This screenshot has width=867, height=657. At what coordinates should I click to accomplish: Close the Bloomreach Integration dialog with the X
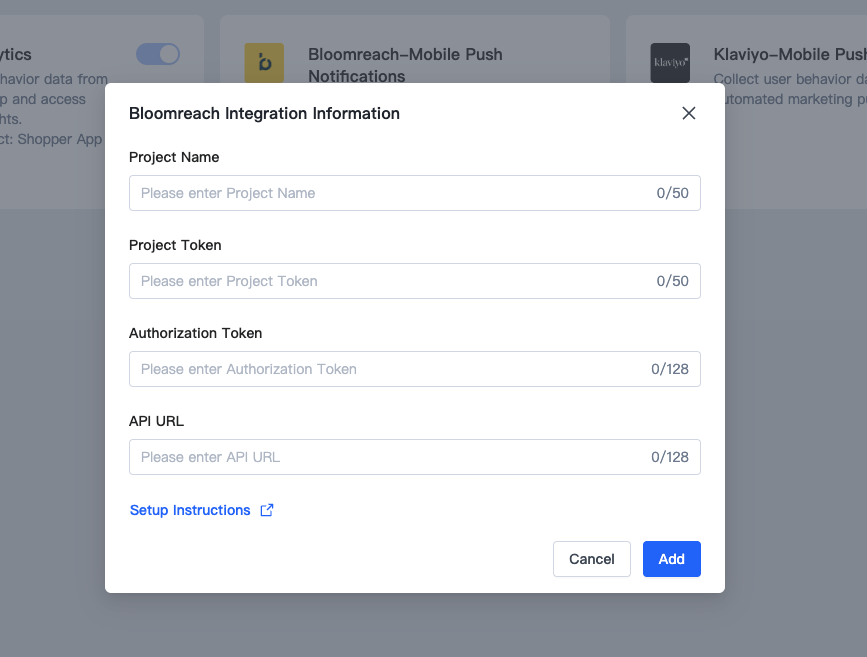coord(688,113)
